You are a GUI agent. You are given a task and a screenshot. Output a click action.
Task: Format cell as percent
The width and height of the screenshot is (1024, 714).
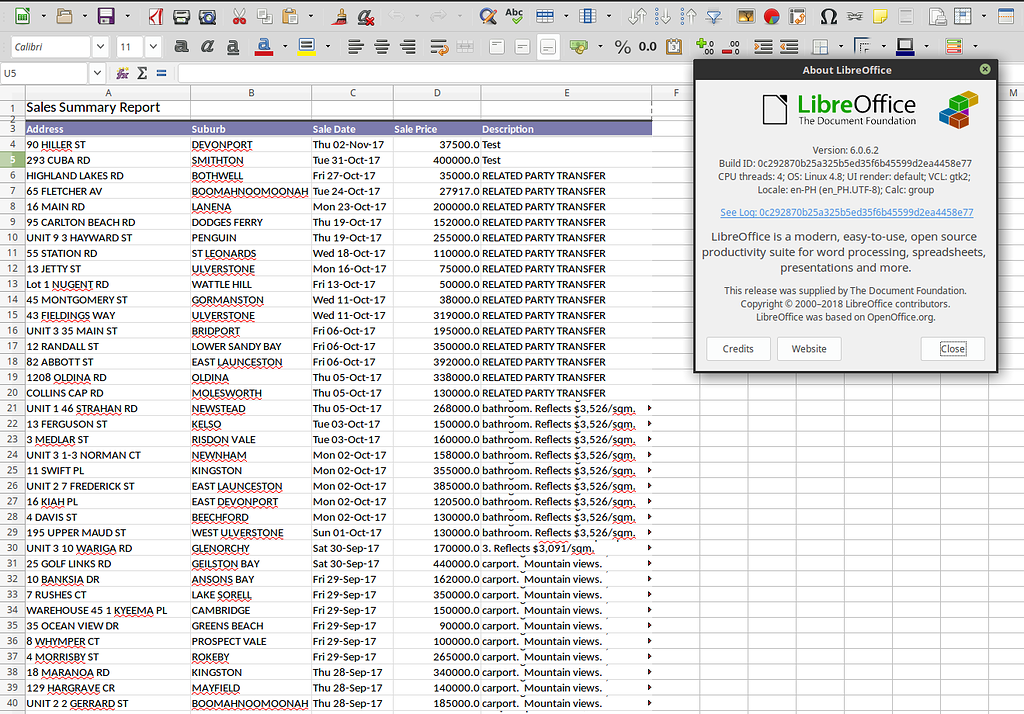[622, 46]
